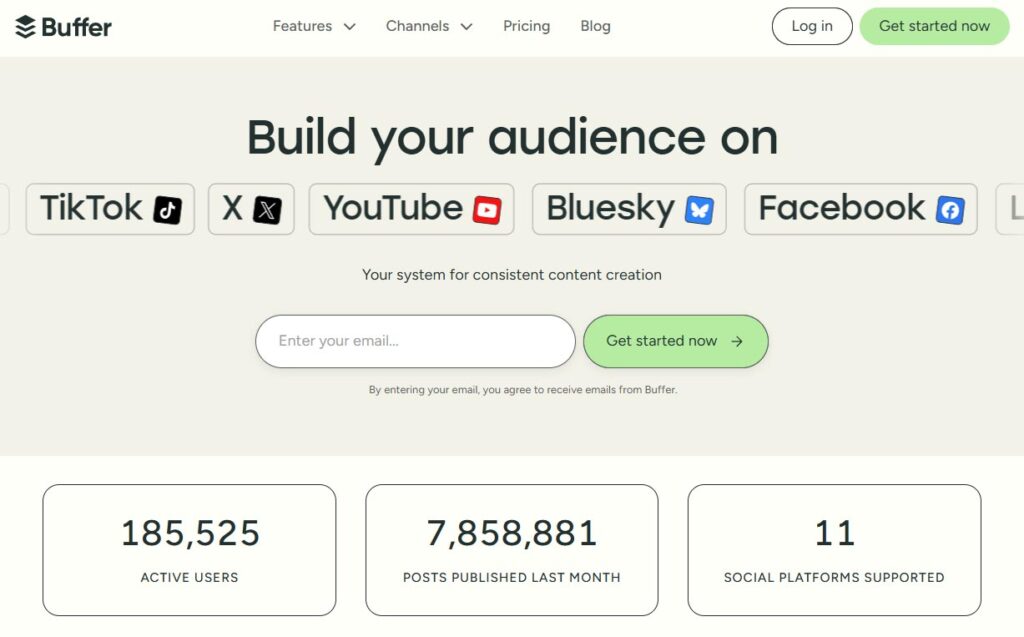Open the Blog link
The image size is (1024, 637).
point(596,26)
